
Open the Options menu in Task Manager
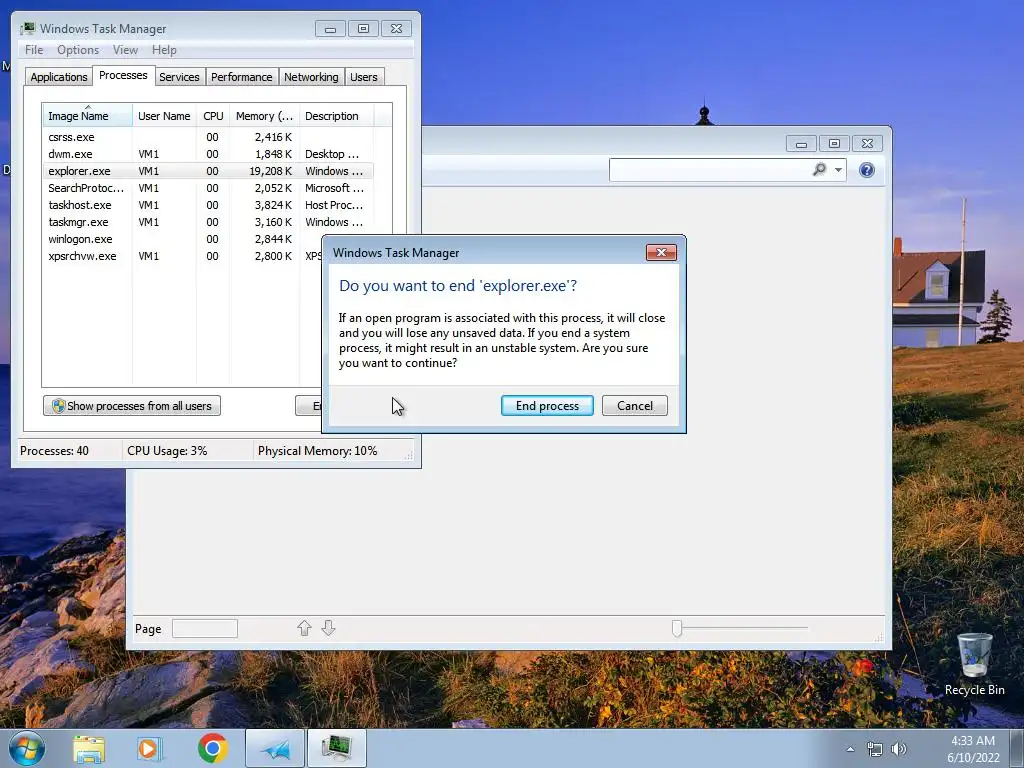click(78, 50)
